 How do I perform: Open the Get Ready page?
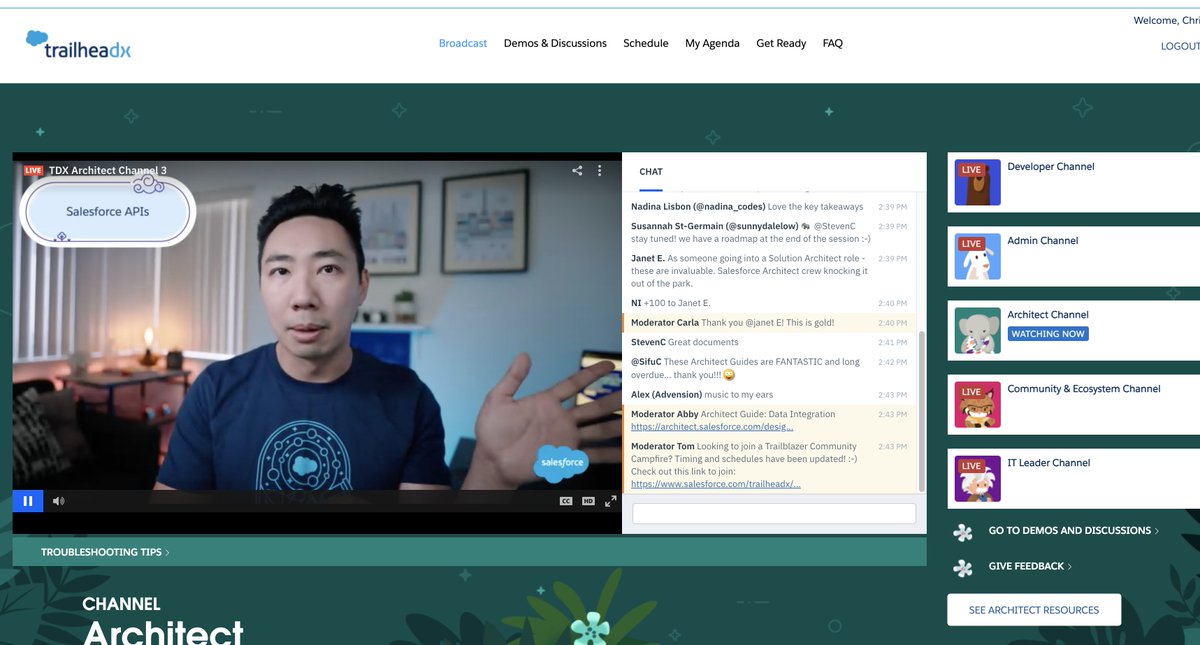click(x=781, y=43)
